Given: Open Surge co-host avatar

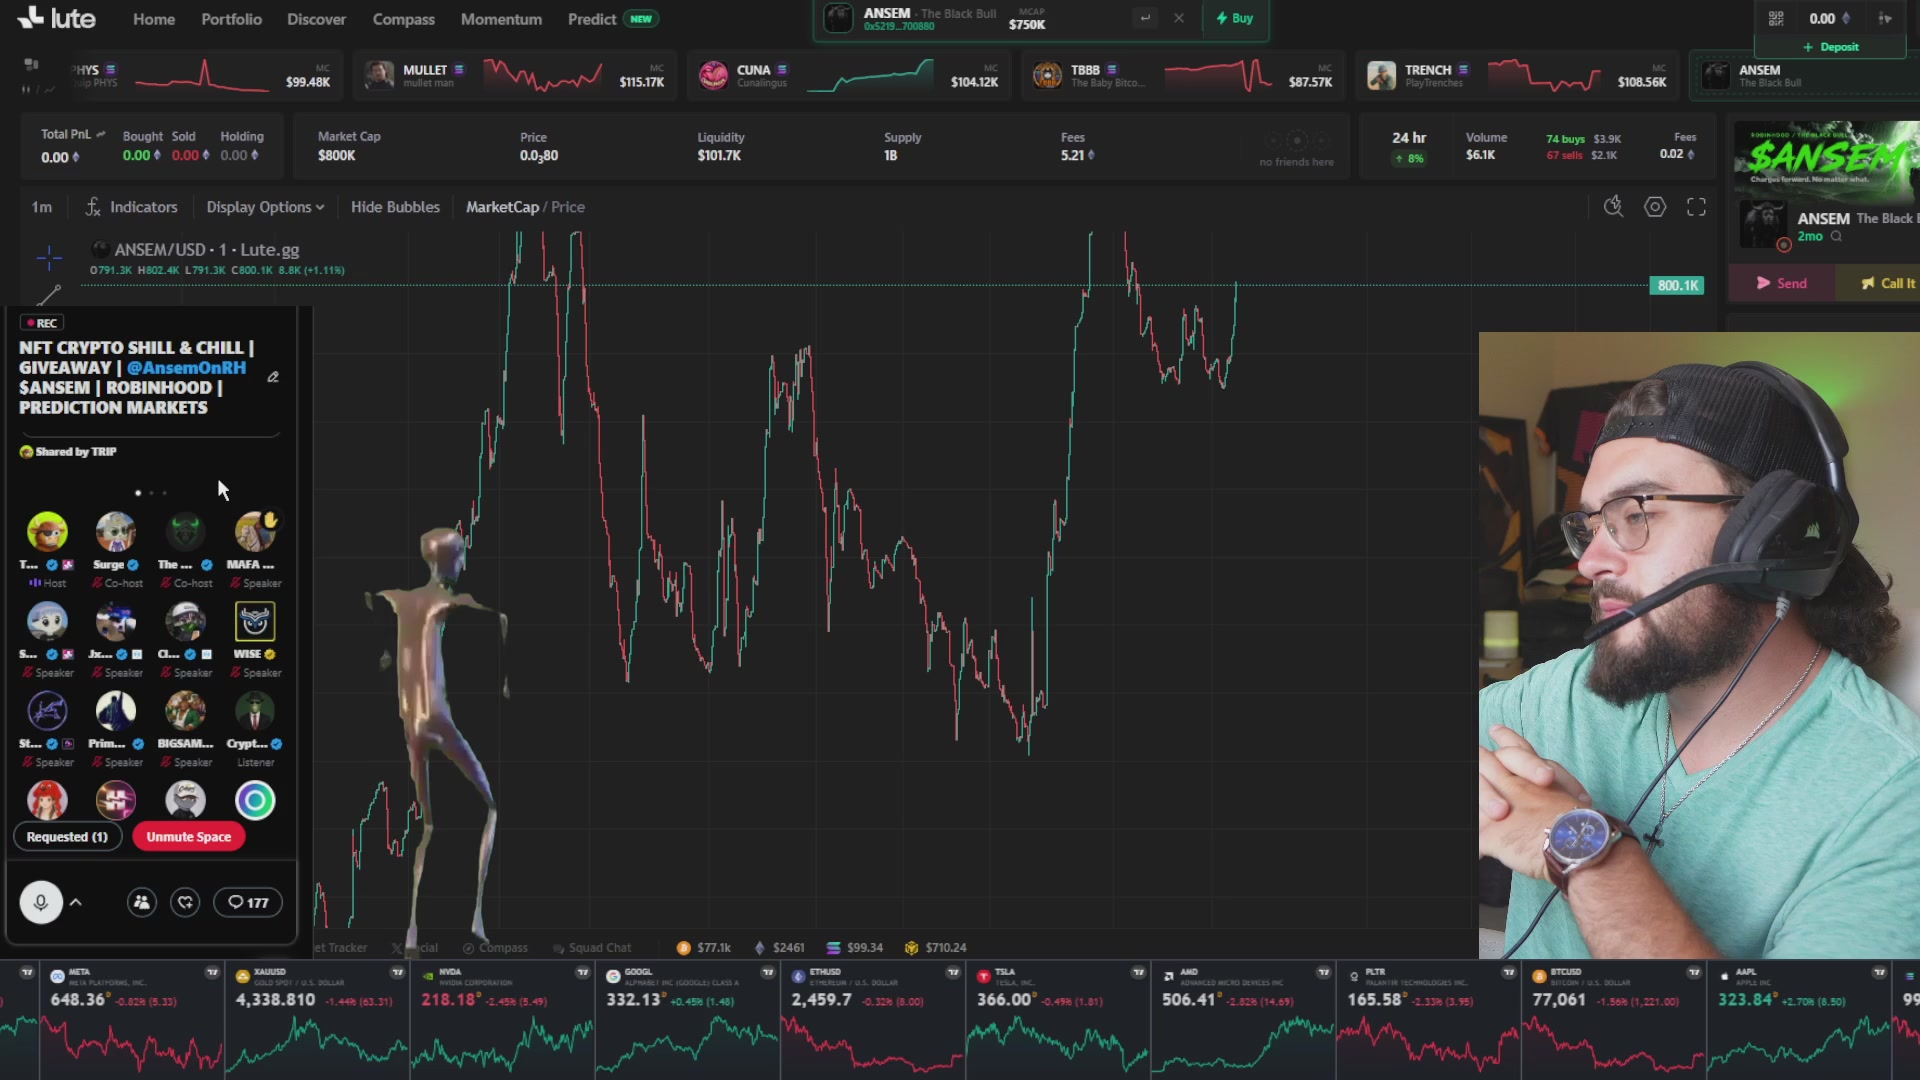Looking at the screenshot, I should coord(116,532).
